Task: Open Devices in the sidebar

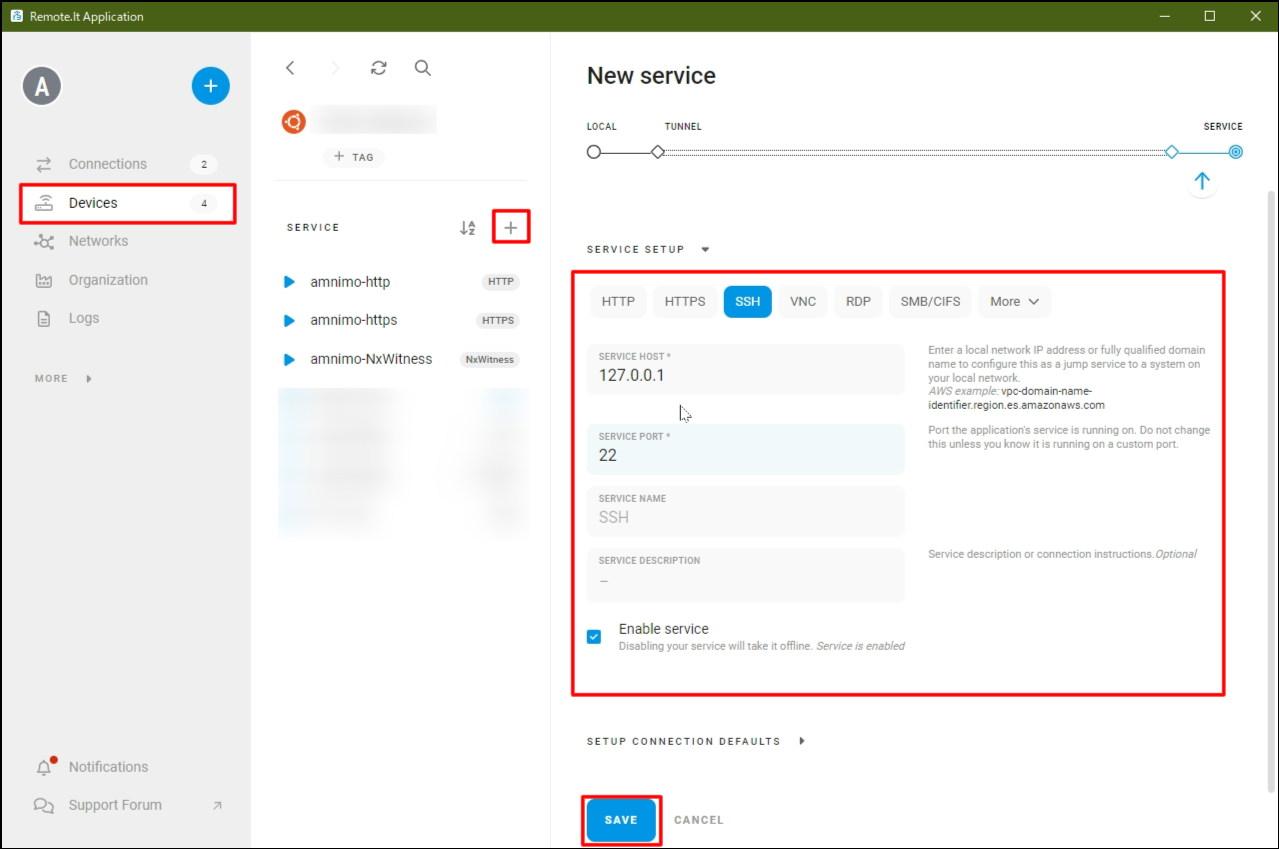Action: click(126, 203)
